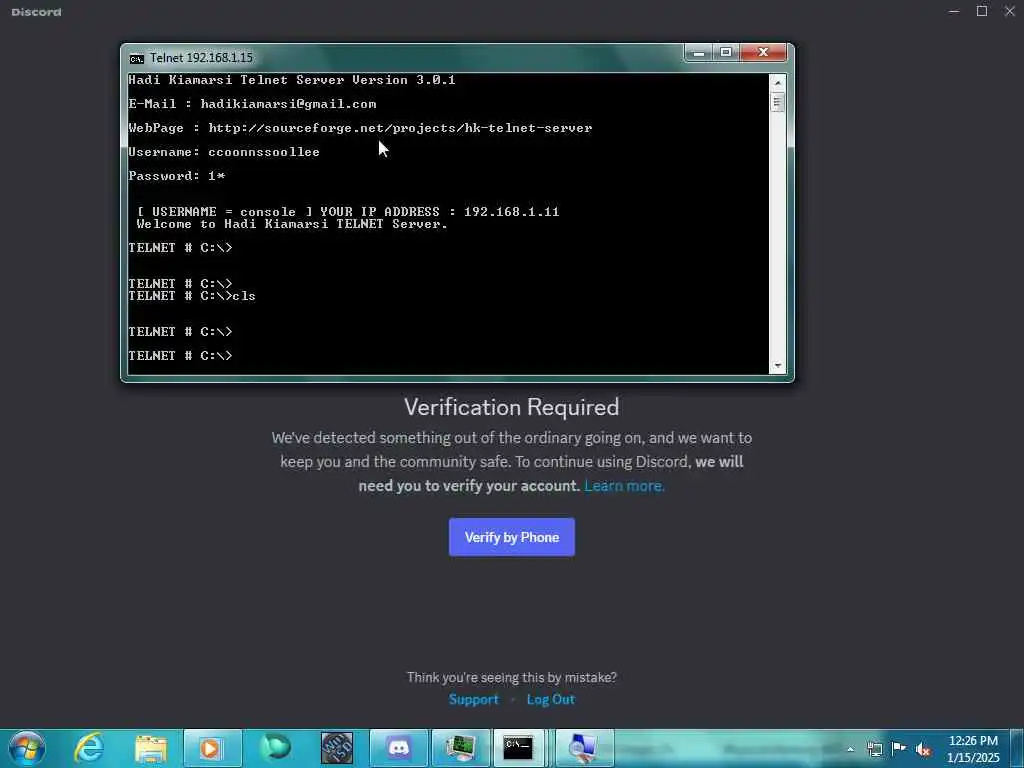Switch to Discord via its taskbar icon
Screen dimensions: 1024x768
399,748
